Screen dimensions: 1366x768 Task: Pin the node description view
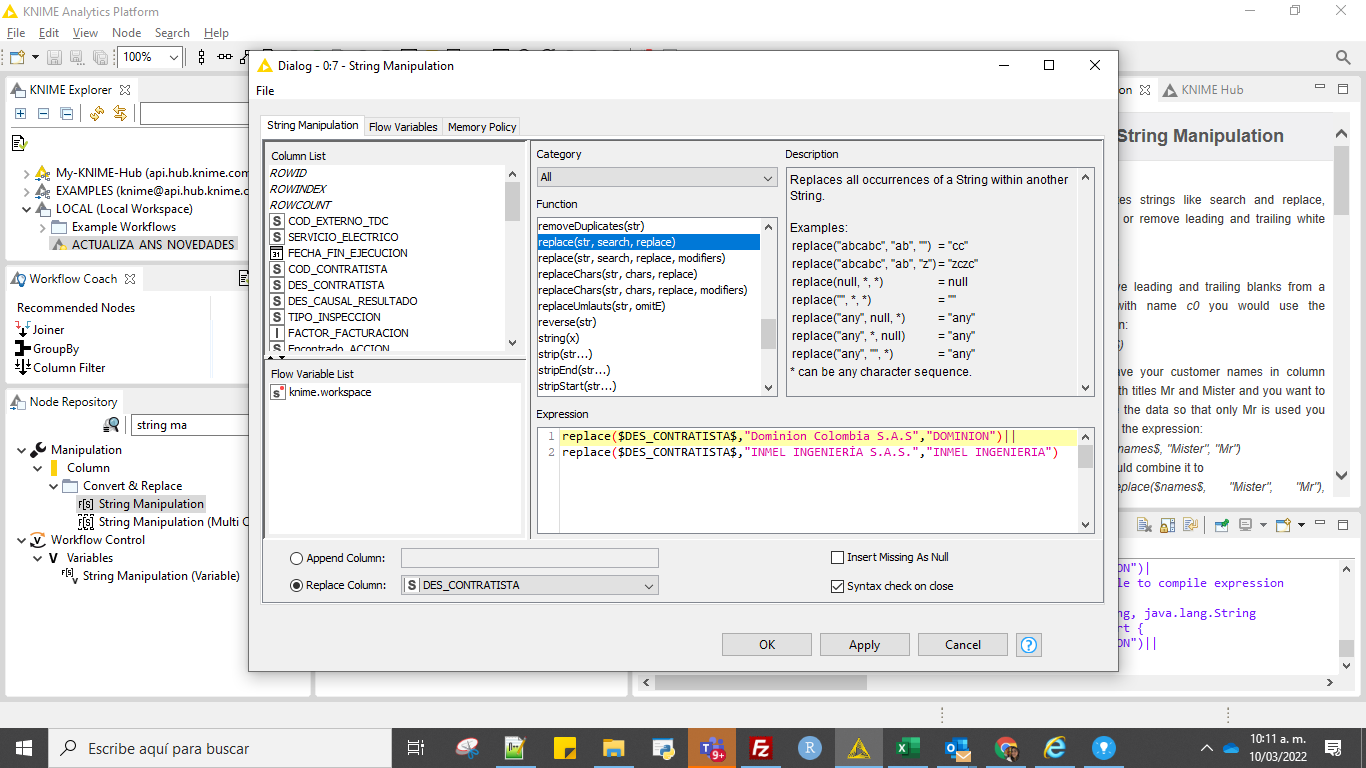pyautogui.click(x=1221, y=524)
